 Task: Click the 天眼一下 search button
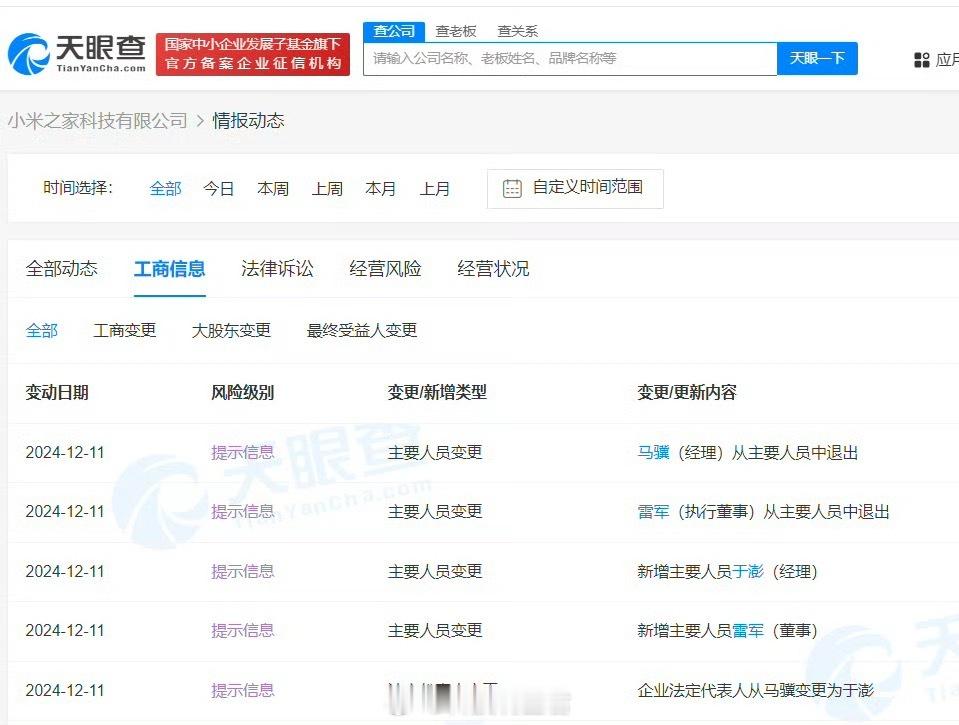point(817,59)
